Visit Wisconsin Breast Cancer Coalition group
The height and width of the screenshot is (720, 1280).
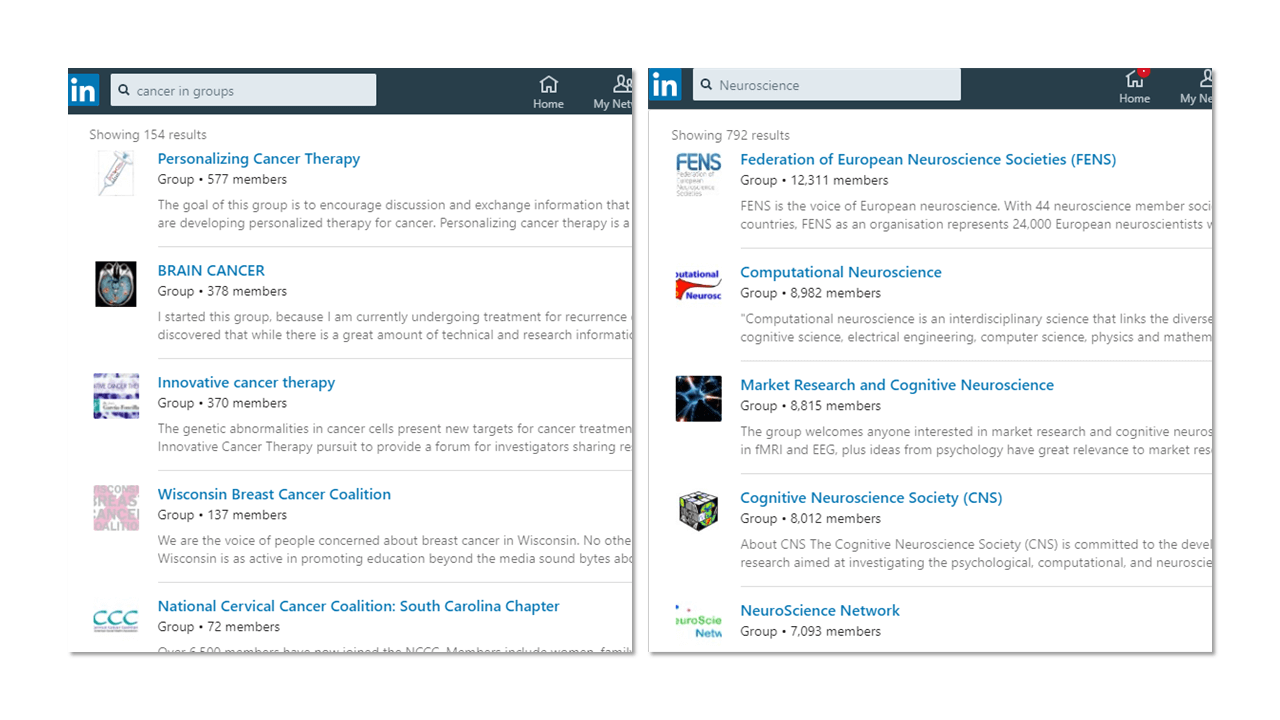tap(274, 494)
